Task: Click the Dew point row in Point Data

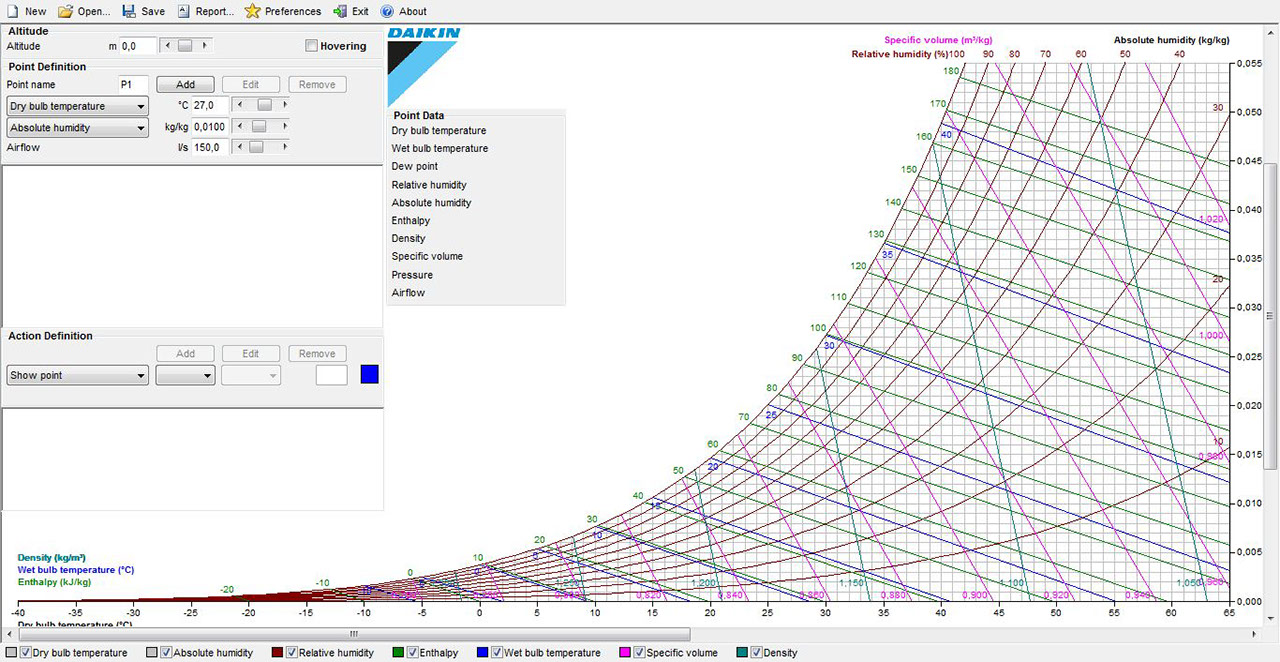Action: 415,167
